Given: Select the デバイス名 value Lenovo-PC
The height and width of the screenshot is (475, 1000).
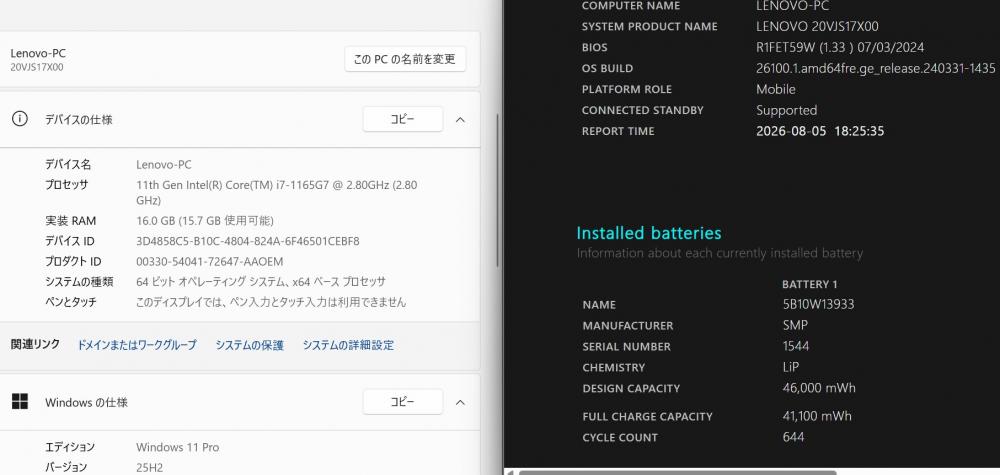Looking at the screenshot, I should point(164,164).
